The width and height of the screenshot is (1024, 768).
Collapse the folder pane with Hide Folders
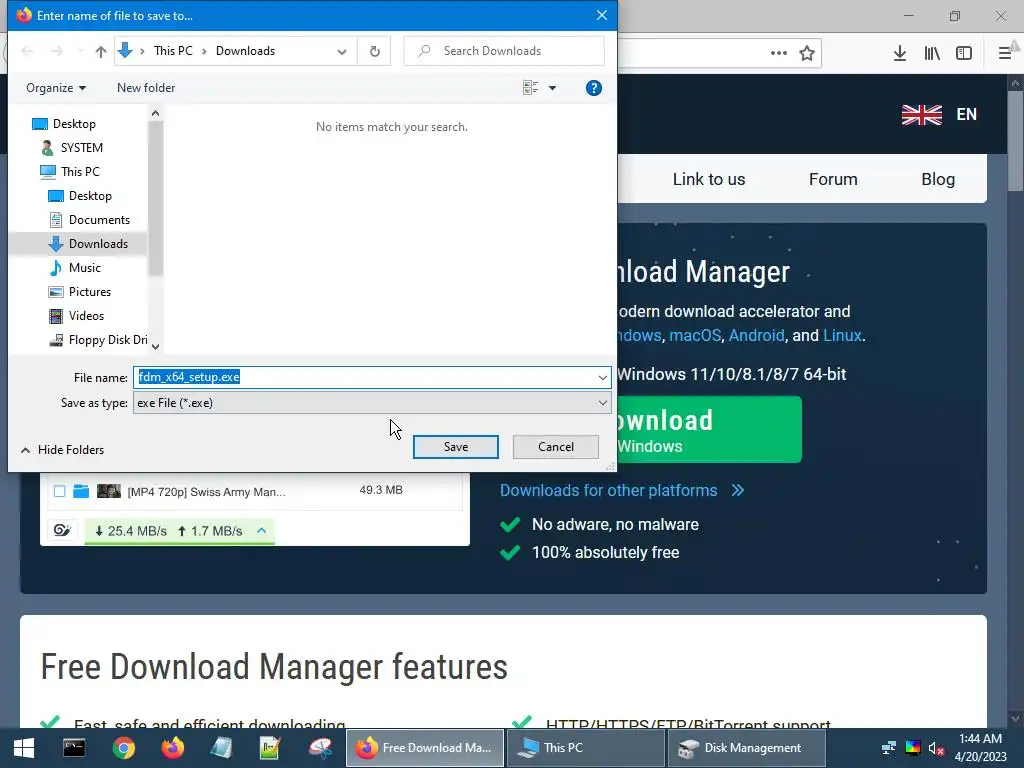63,450
